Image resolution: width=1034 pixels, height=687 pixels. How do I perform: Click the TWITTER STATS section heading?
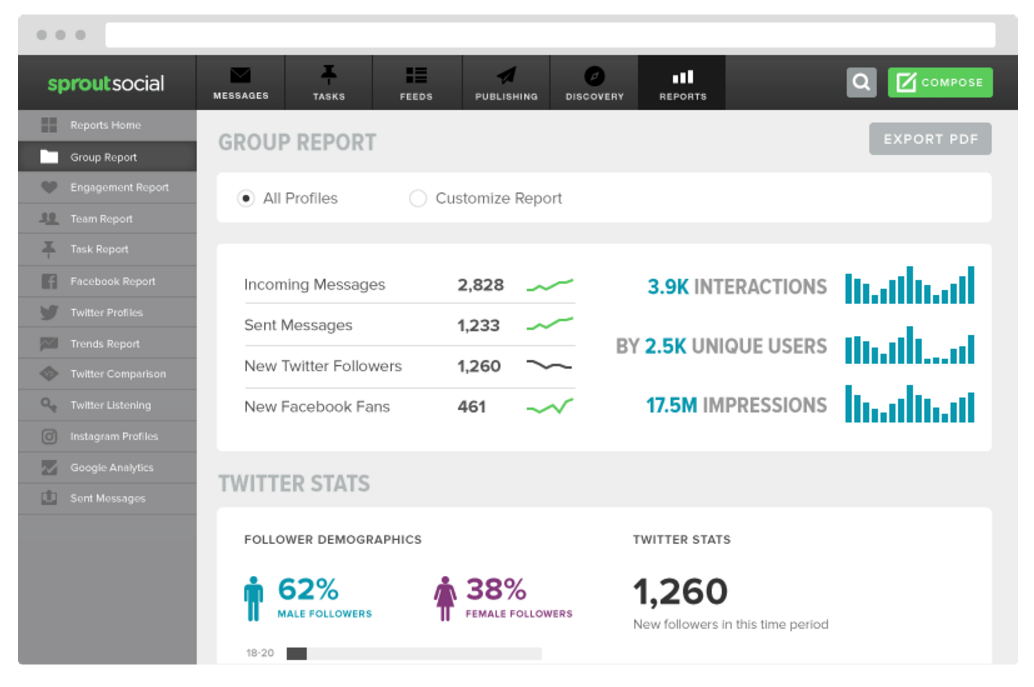tap(293, 484)
